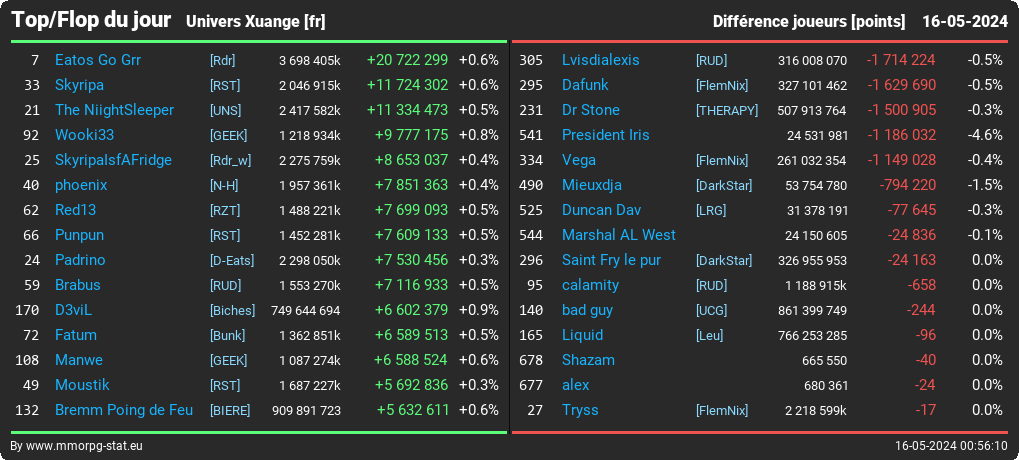Click the BIERE alliance tag
1019x460 pixels.
(230, 411)
